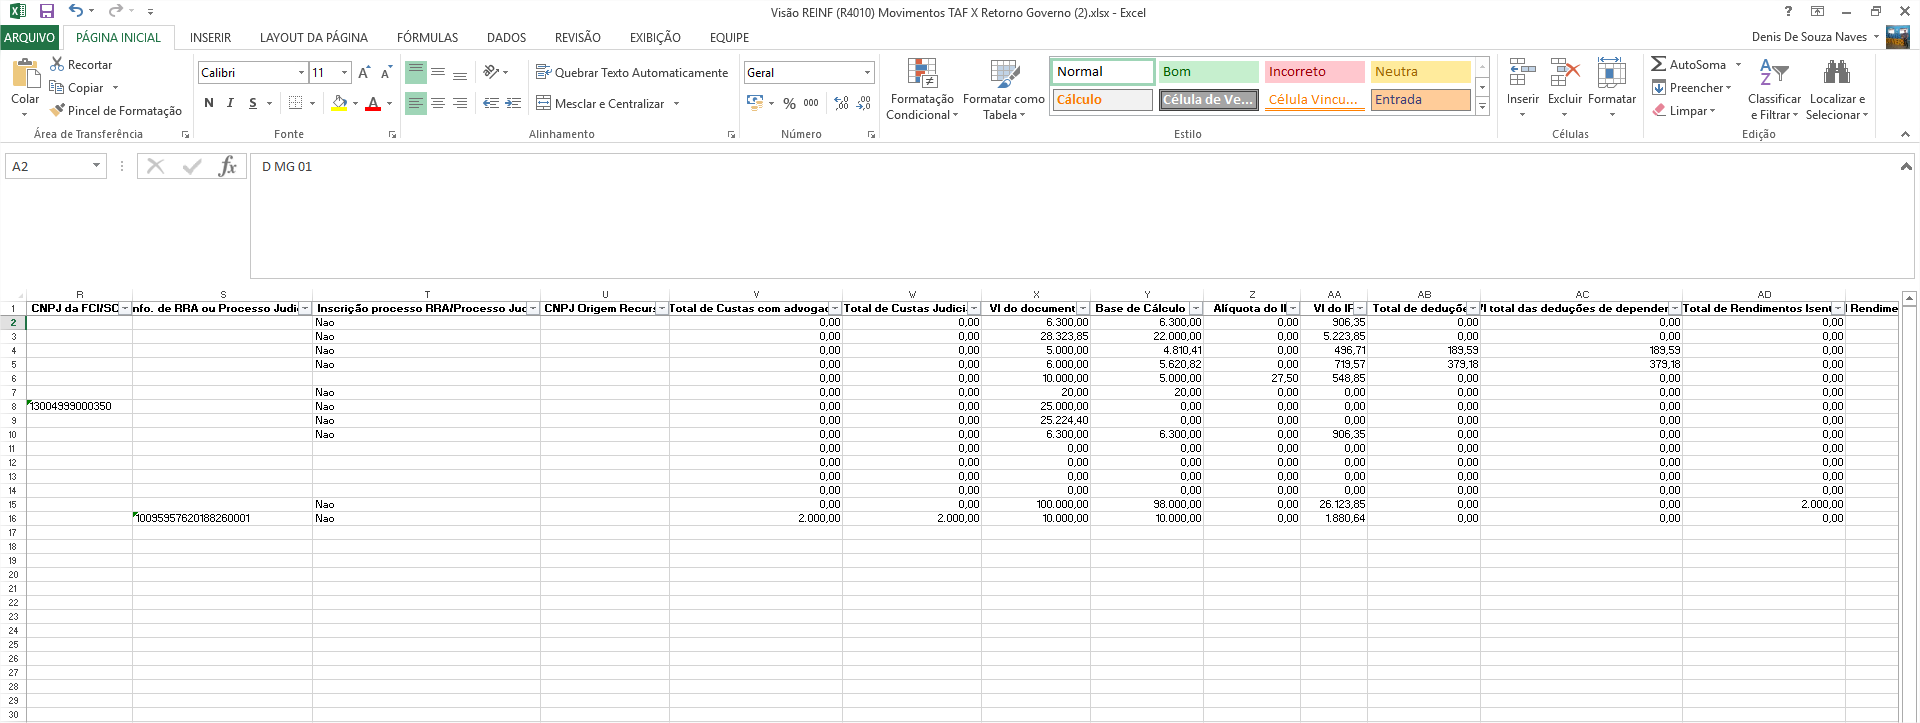Switch to the INSERIR tab
1920x723 pixels.
coord(210,38)
